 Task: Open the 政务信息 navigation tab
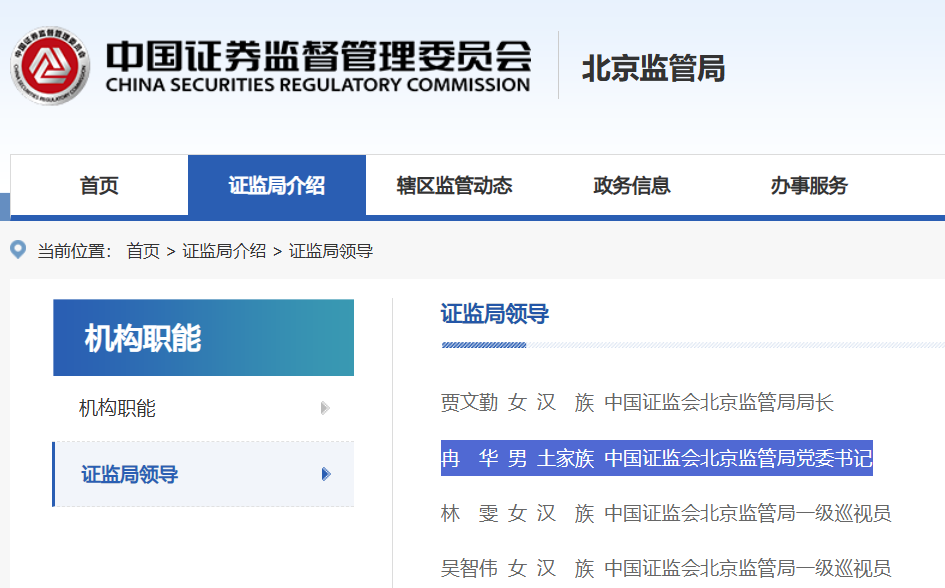coord(632,185)
